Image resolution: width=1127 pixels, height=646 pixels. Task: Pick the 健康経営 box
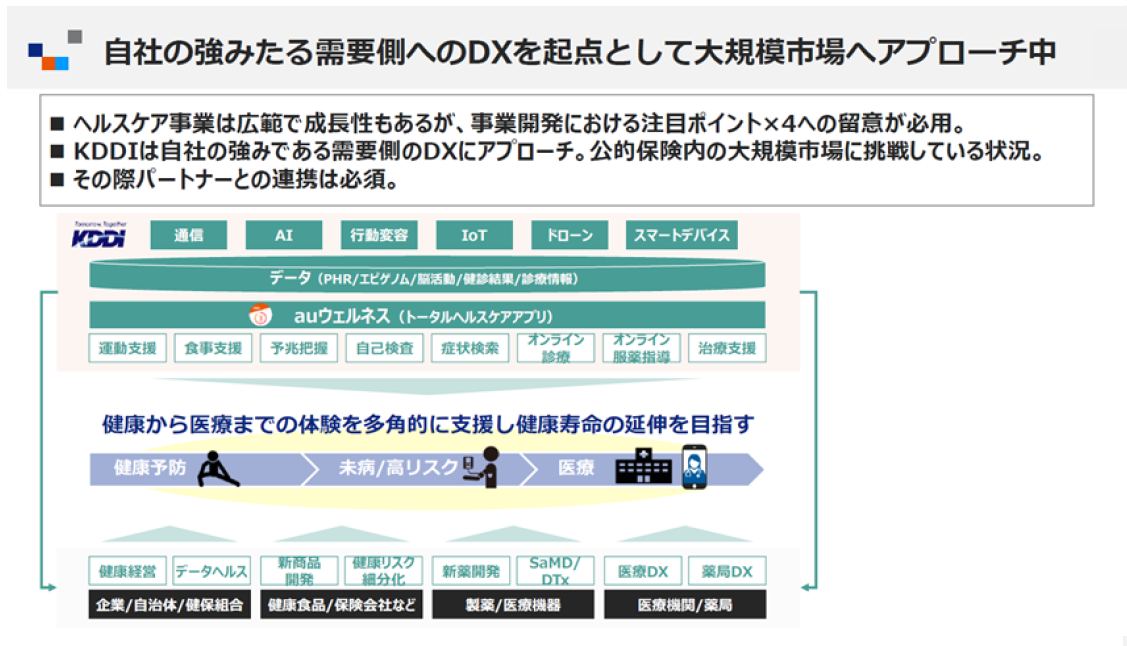pos(127,571)
